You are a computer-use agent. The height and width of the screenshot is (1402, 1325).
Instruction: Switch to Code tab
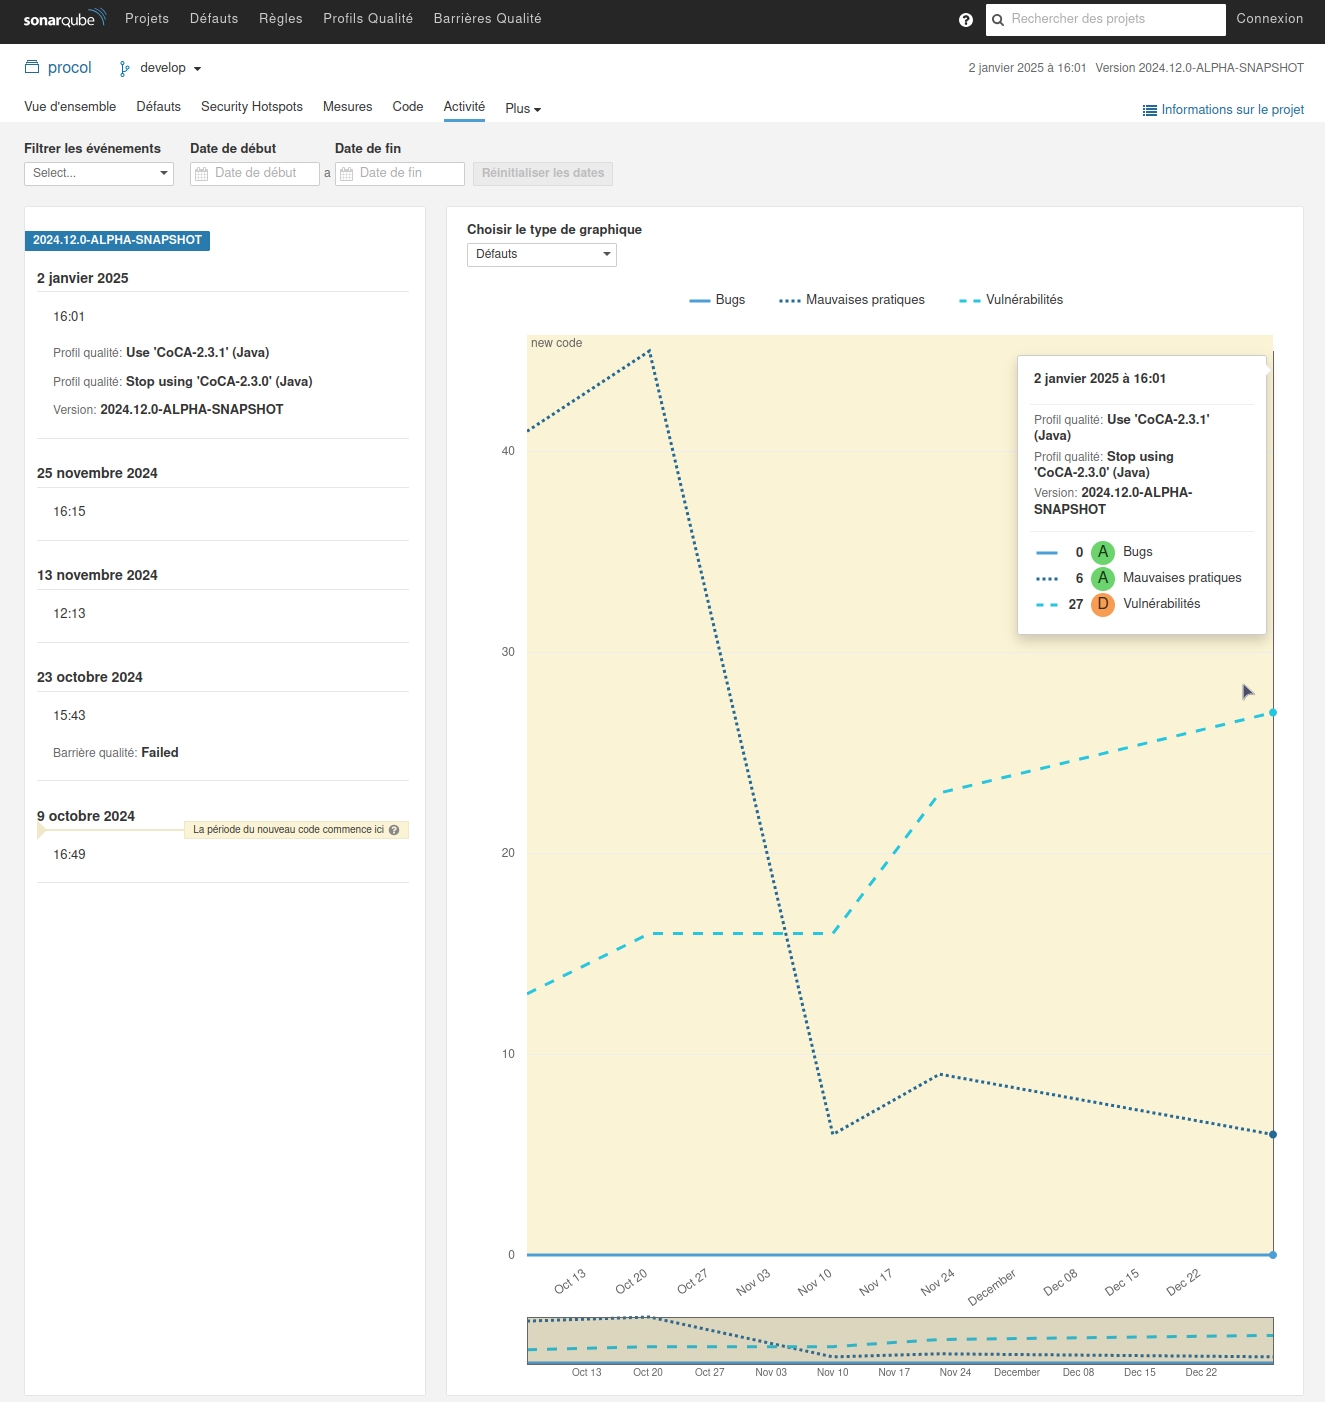coord(408,107)
